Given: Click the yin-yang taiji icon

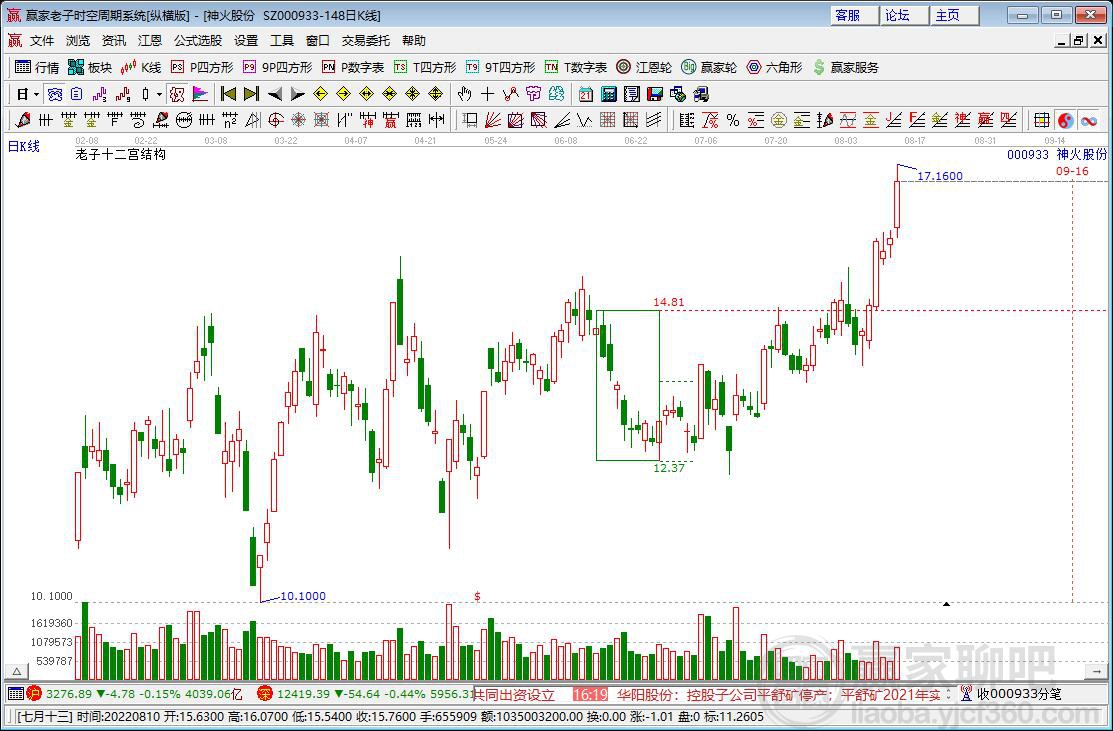Looking at the screenshot, I should point(1065,120).
